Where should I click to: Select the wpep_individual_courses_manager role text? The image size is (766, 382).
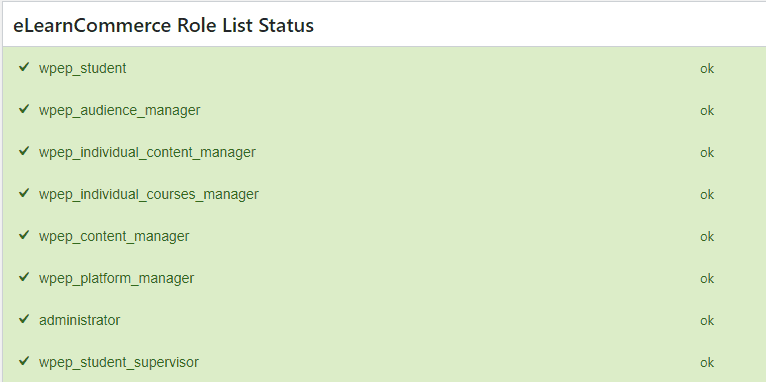[149, 194]
